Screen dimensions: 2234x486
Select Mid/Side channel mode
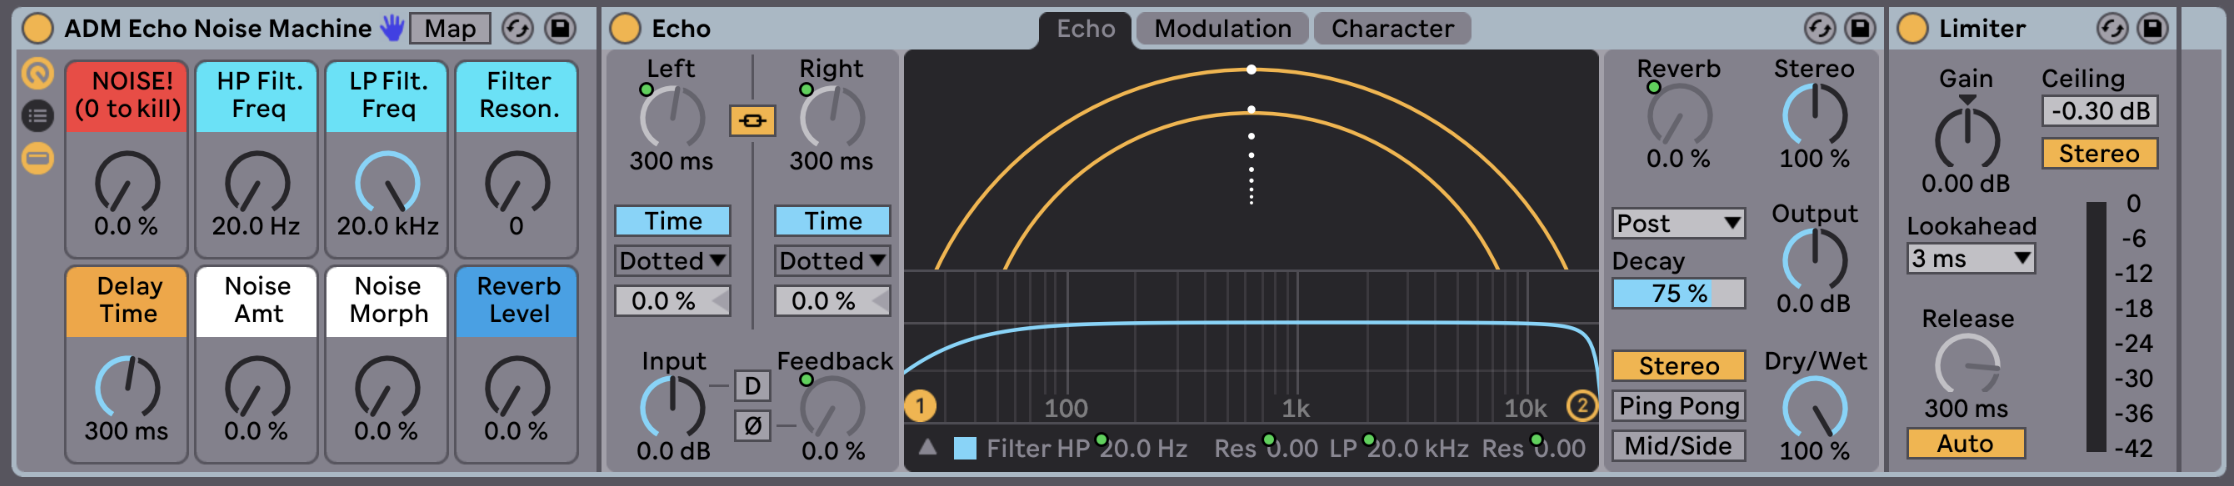click(x=1679, y=446)
